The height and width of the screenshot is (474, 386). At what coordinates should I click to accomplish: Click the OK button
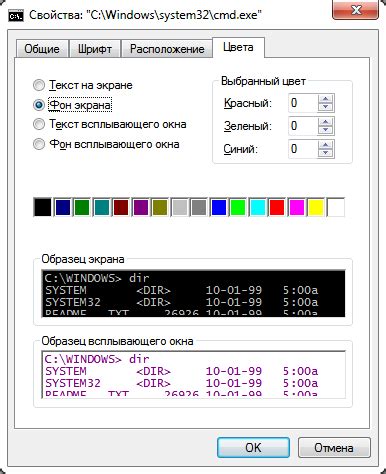pos(253,448)
